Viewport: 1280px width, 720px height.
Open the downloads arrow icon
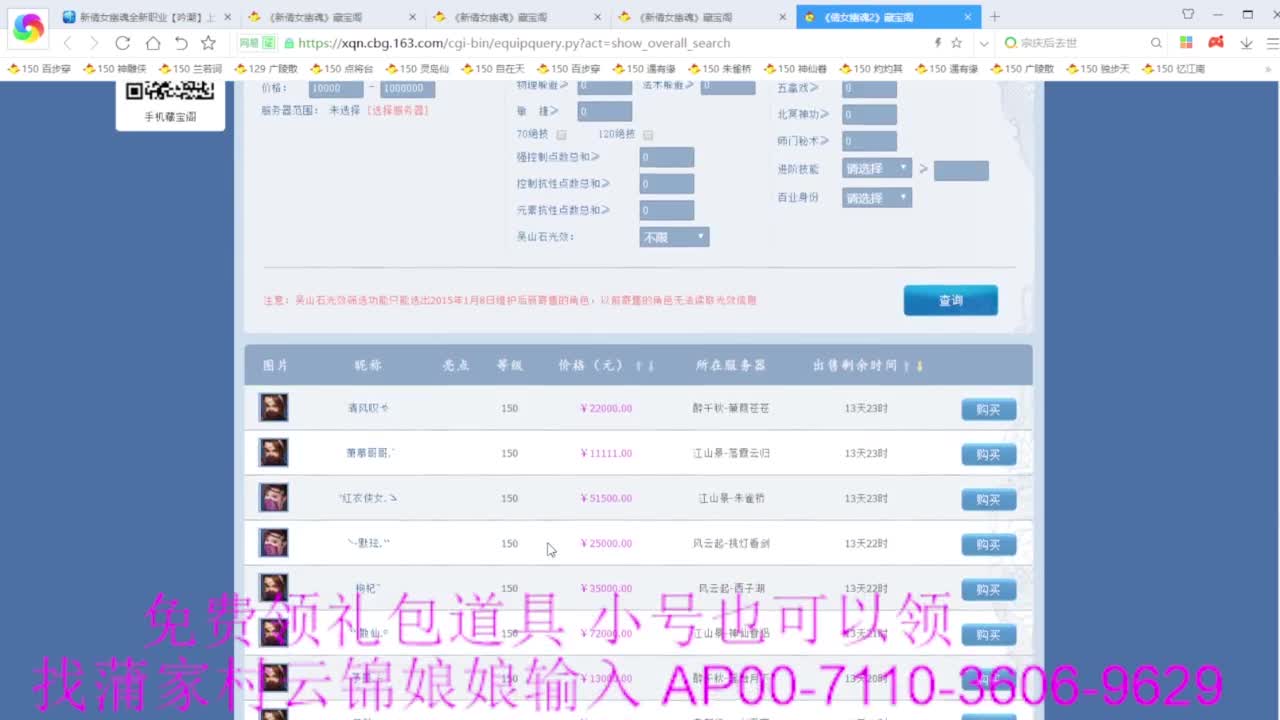(1246, 43)
